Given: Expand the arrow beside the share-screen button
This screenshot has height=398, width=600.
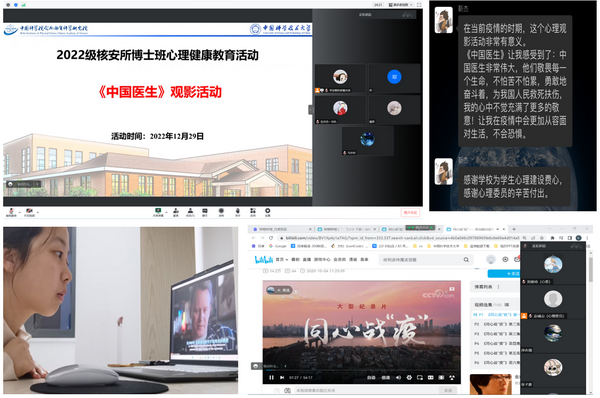Looking at the screenshot, I should pos(166,212).
